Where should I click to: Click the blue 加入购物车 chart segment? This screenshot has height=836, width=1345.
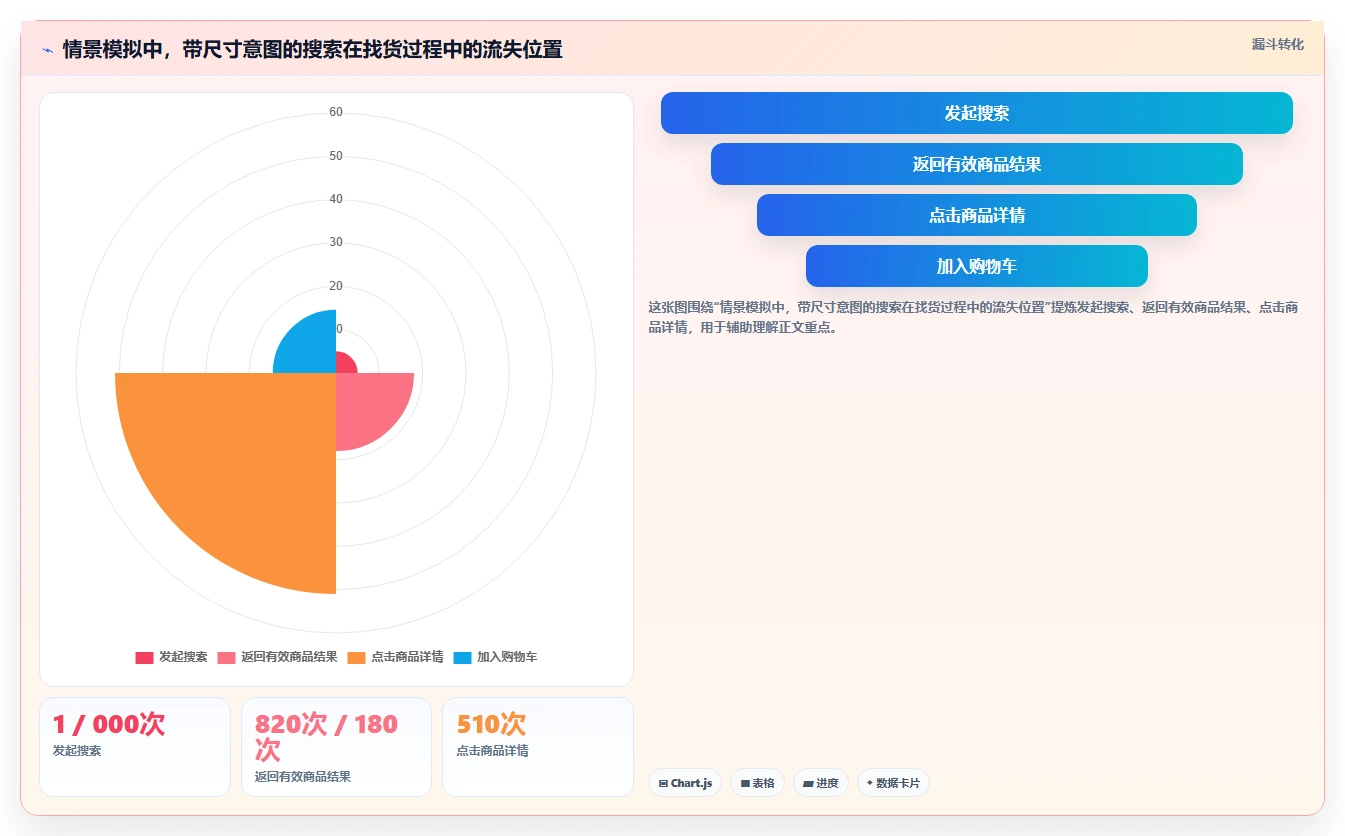pyautogui.click(x=312, y=347)
